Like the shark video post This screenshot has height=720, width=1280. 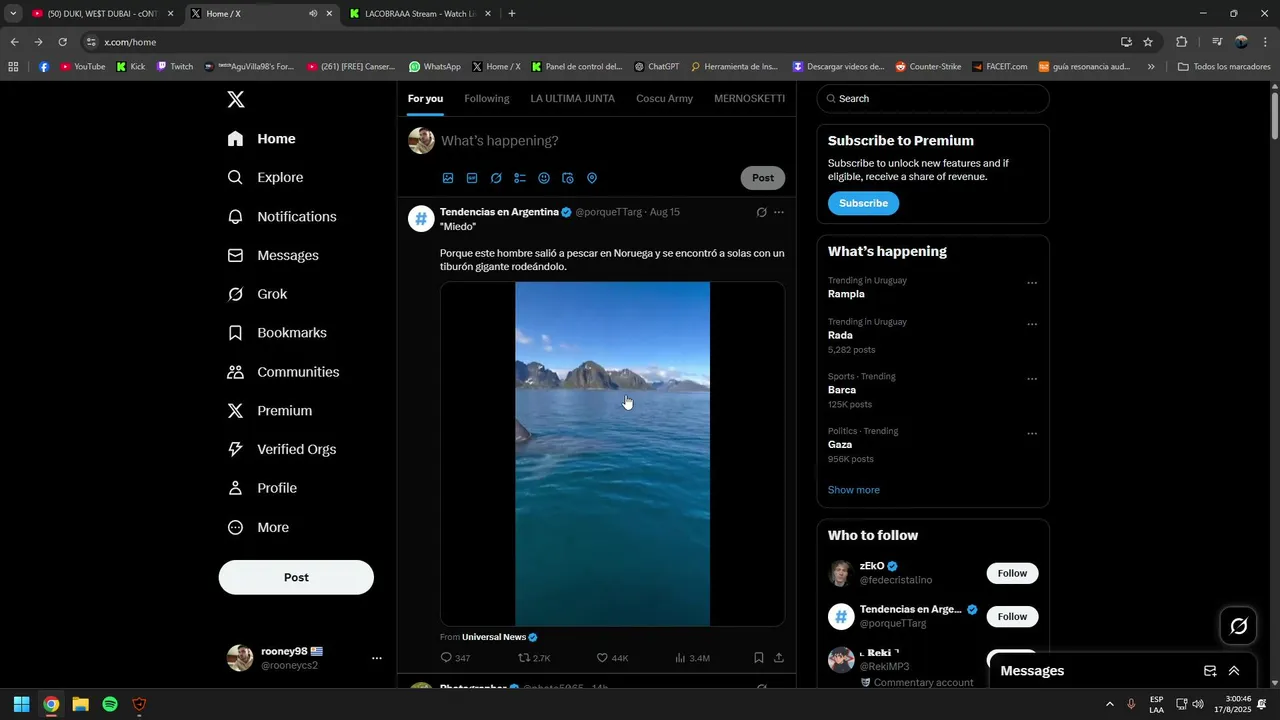click(x=612, y=658)
